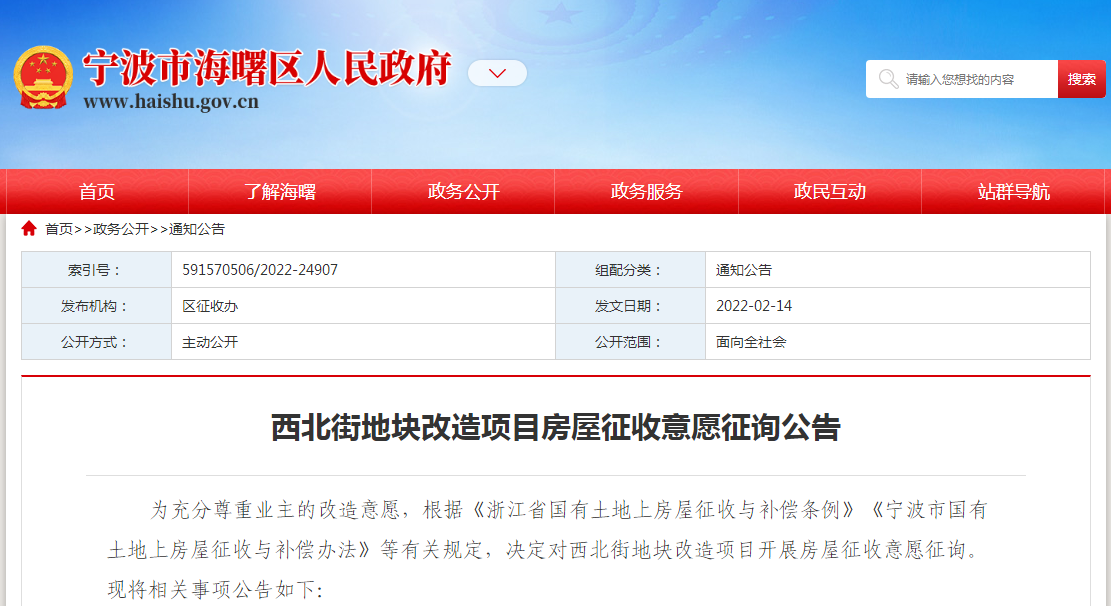
Task: Open the 首页 navigation menu item
Action: pos(97,192)
